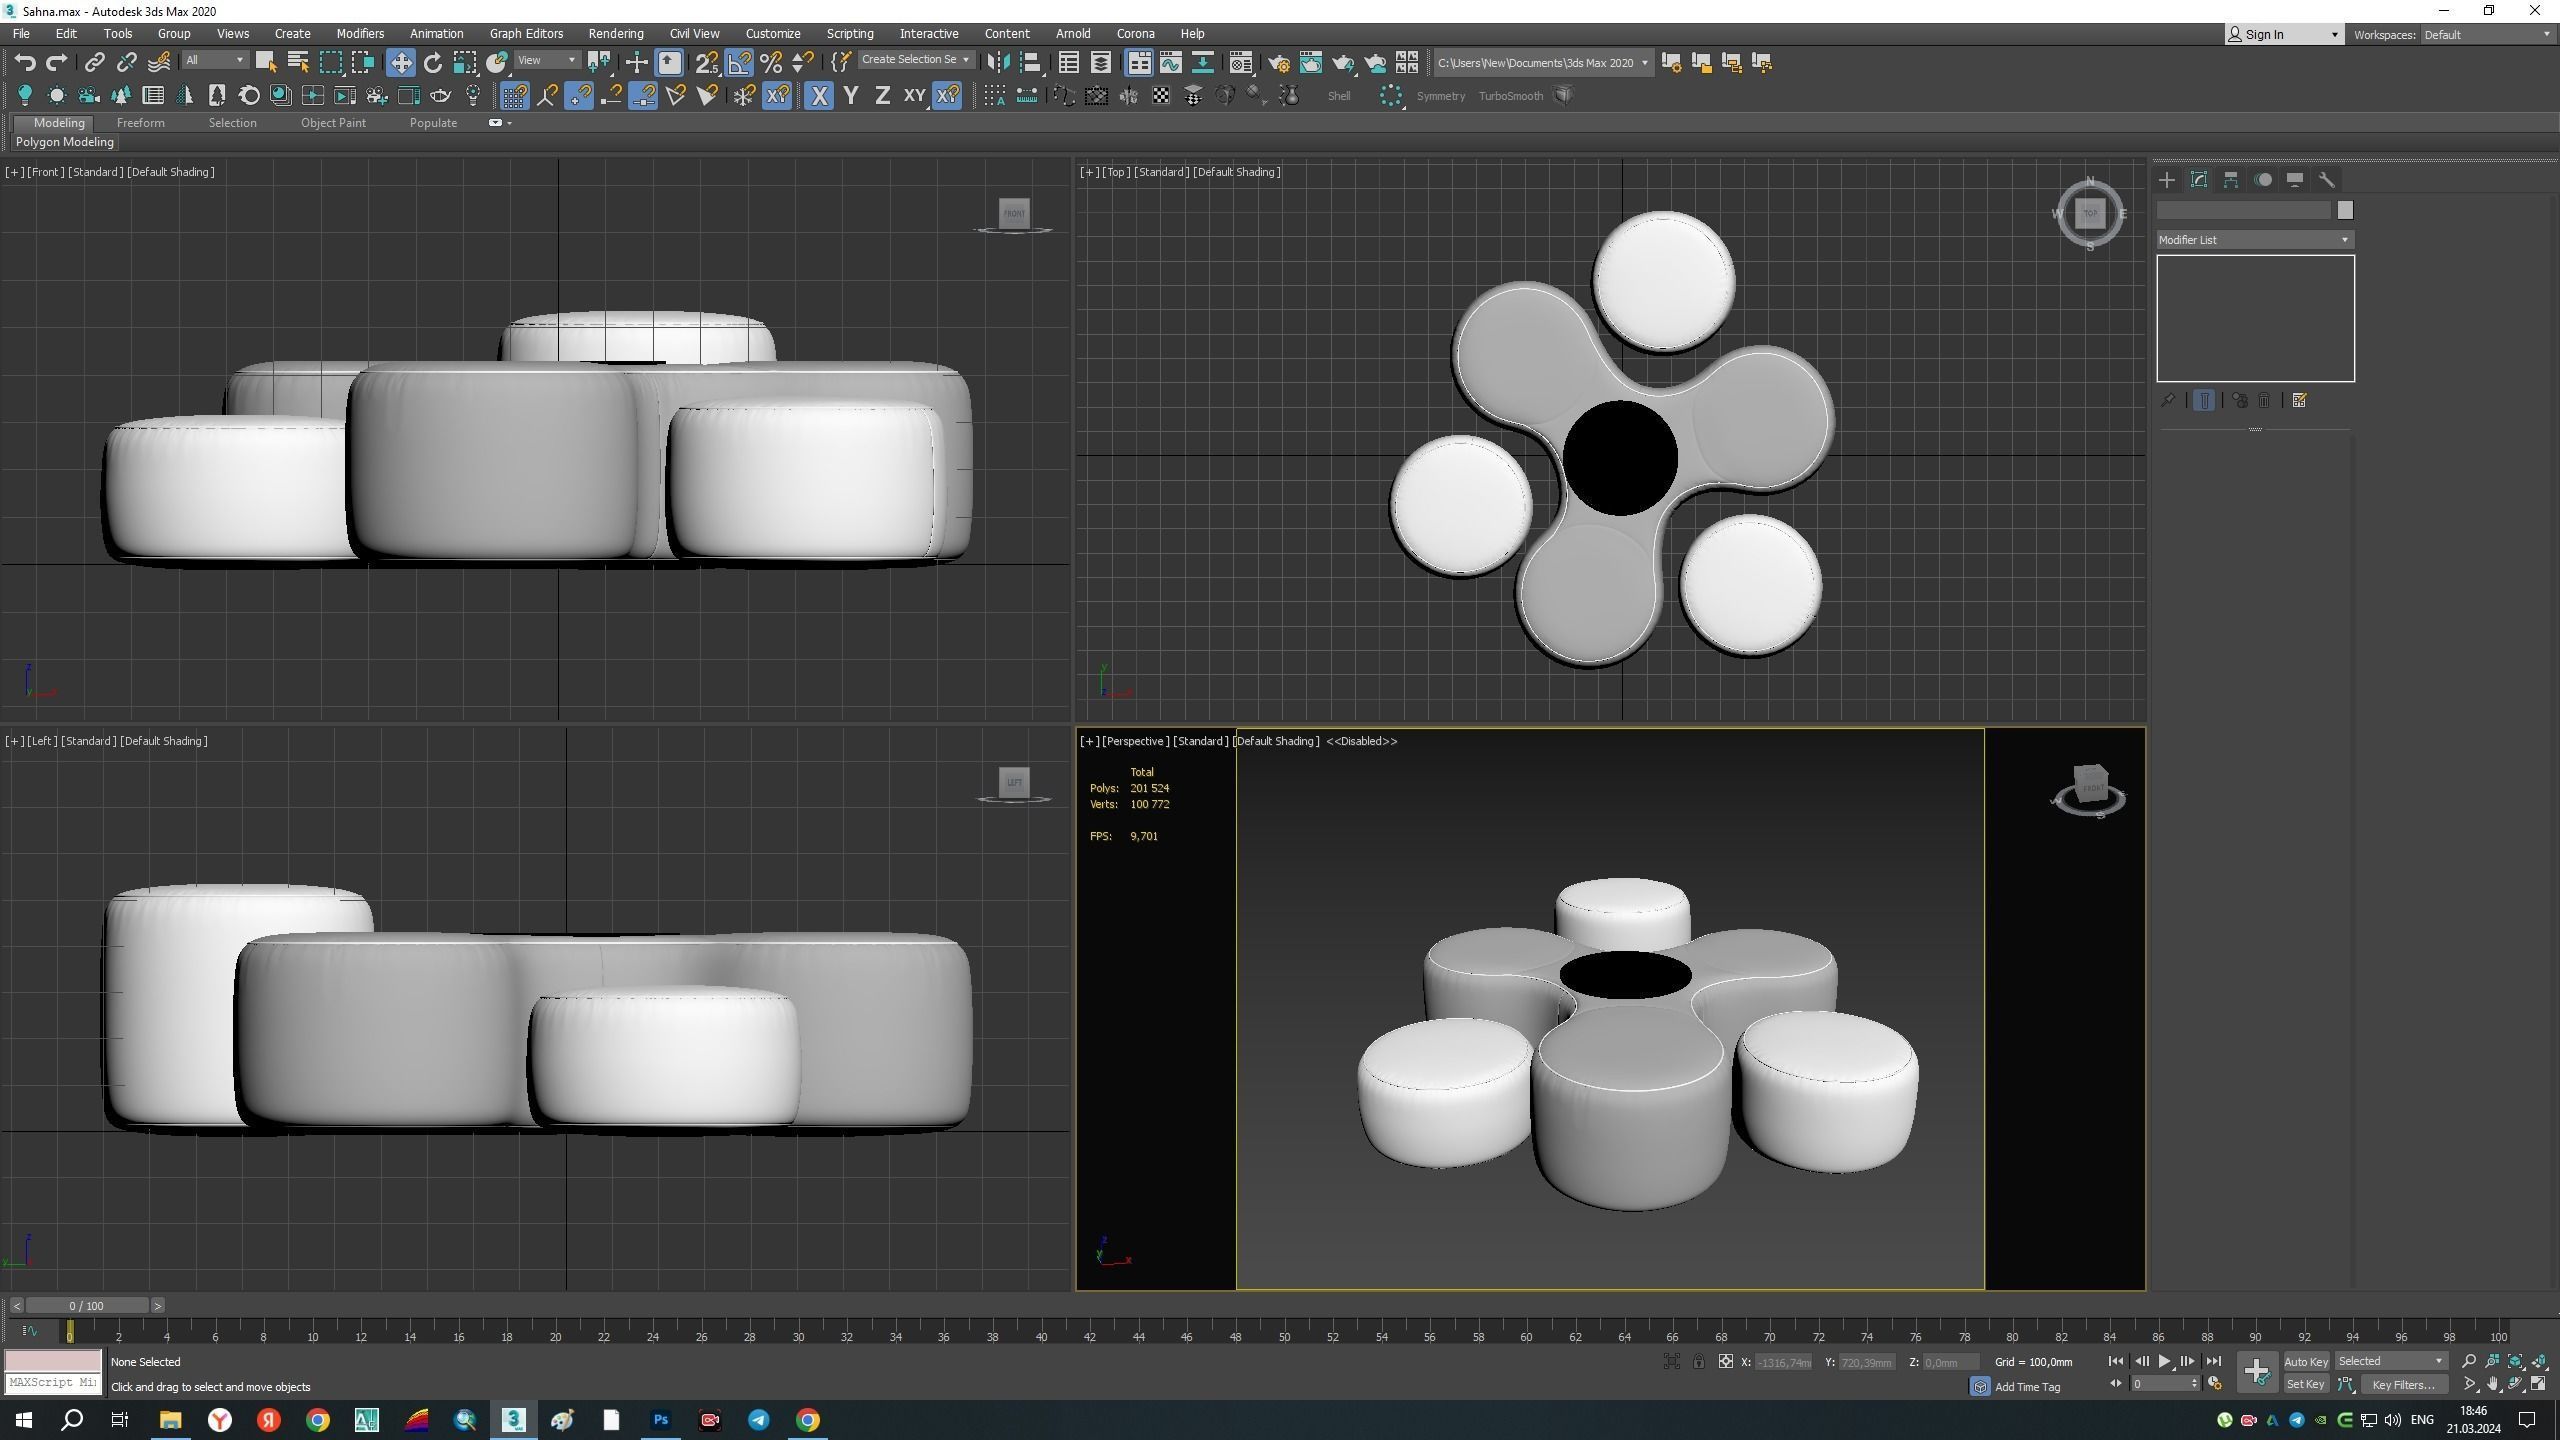
Task: Open the Curve Editor icon
Action: [1171, 63]
